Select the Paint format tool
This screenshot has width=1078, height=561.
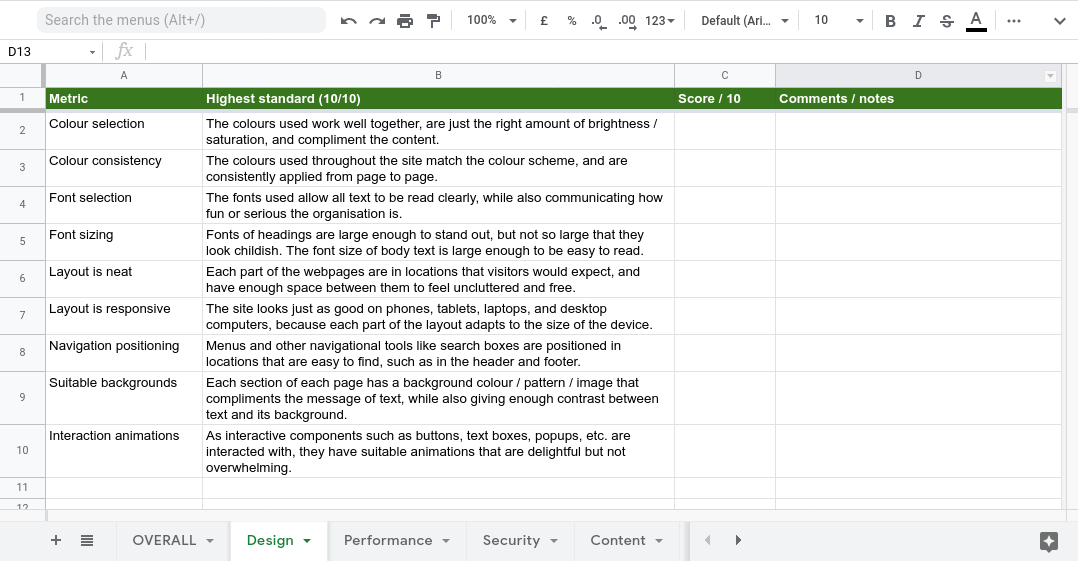[433, 21]
